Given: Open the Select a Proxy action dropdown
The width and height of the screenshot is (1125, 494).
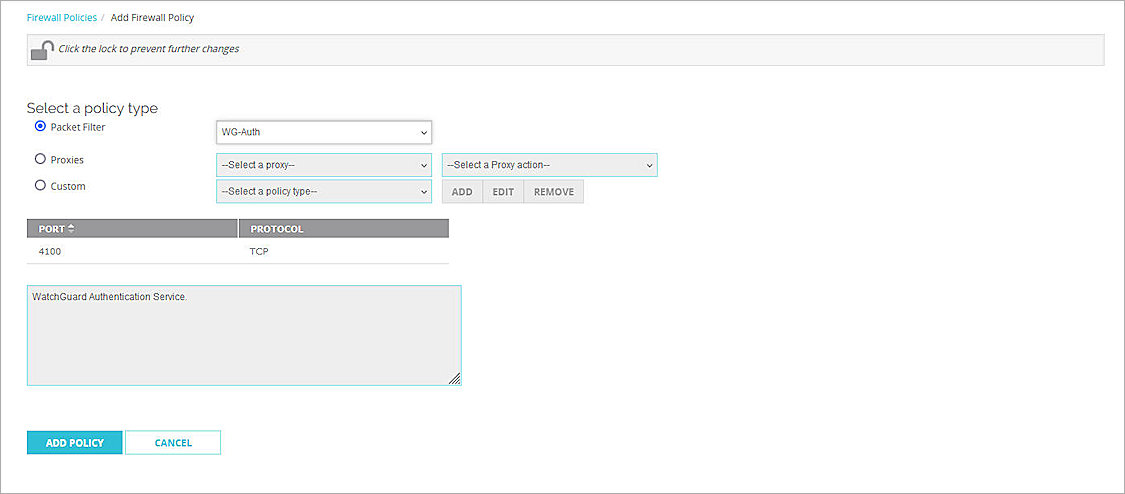Looking at the screenshot, I should pyautogui.click(x=550, y=165).
